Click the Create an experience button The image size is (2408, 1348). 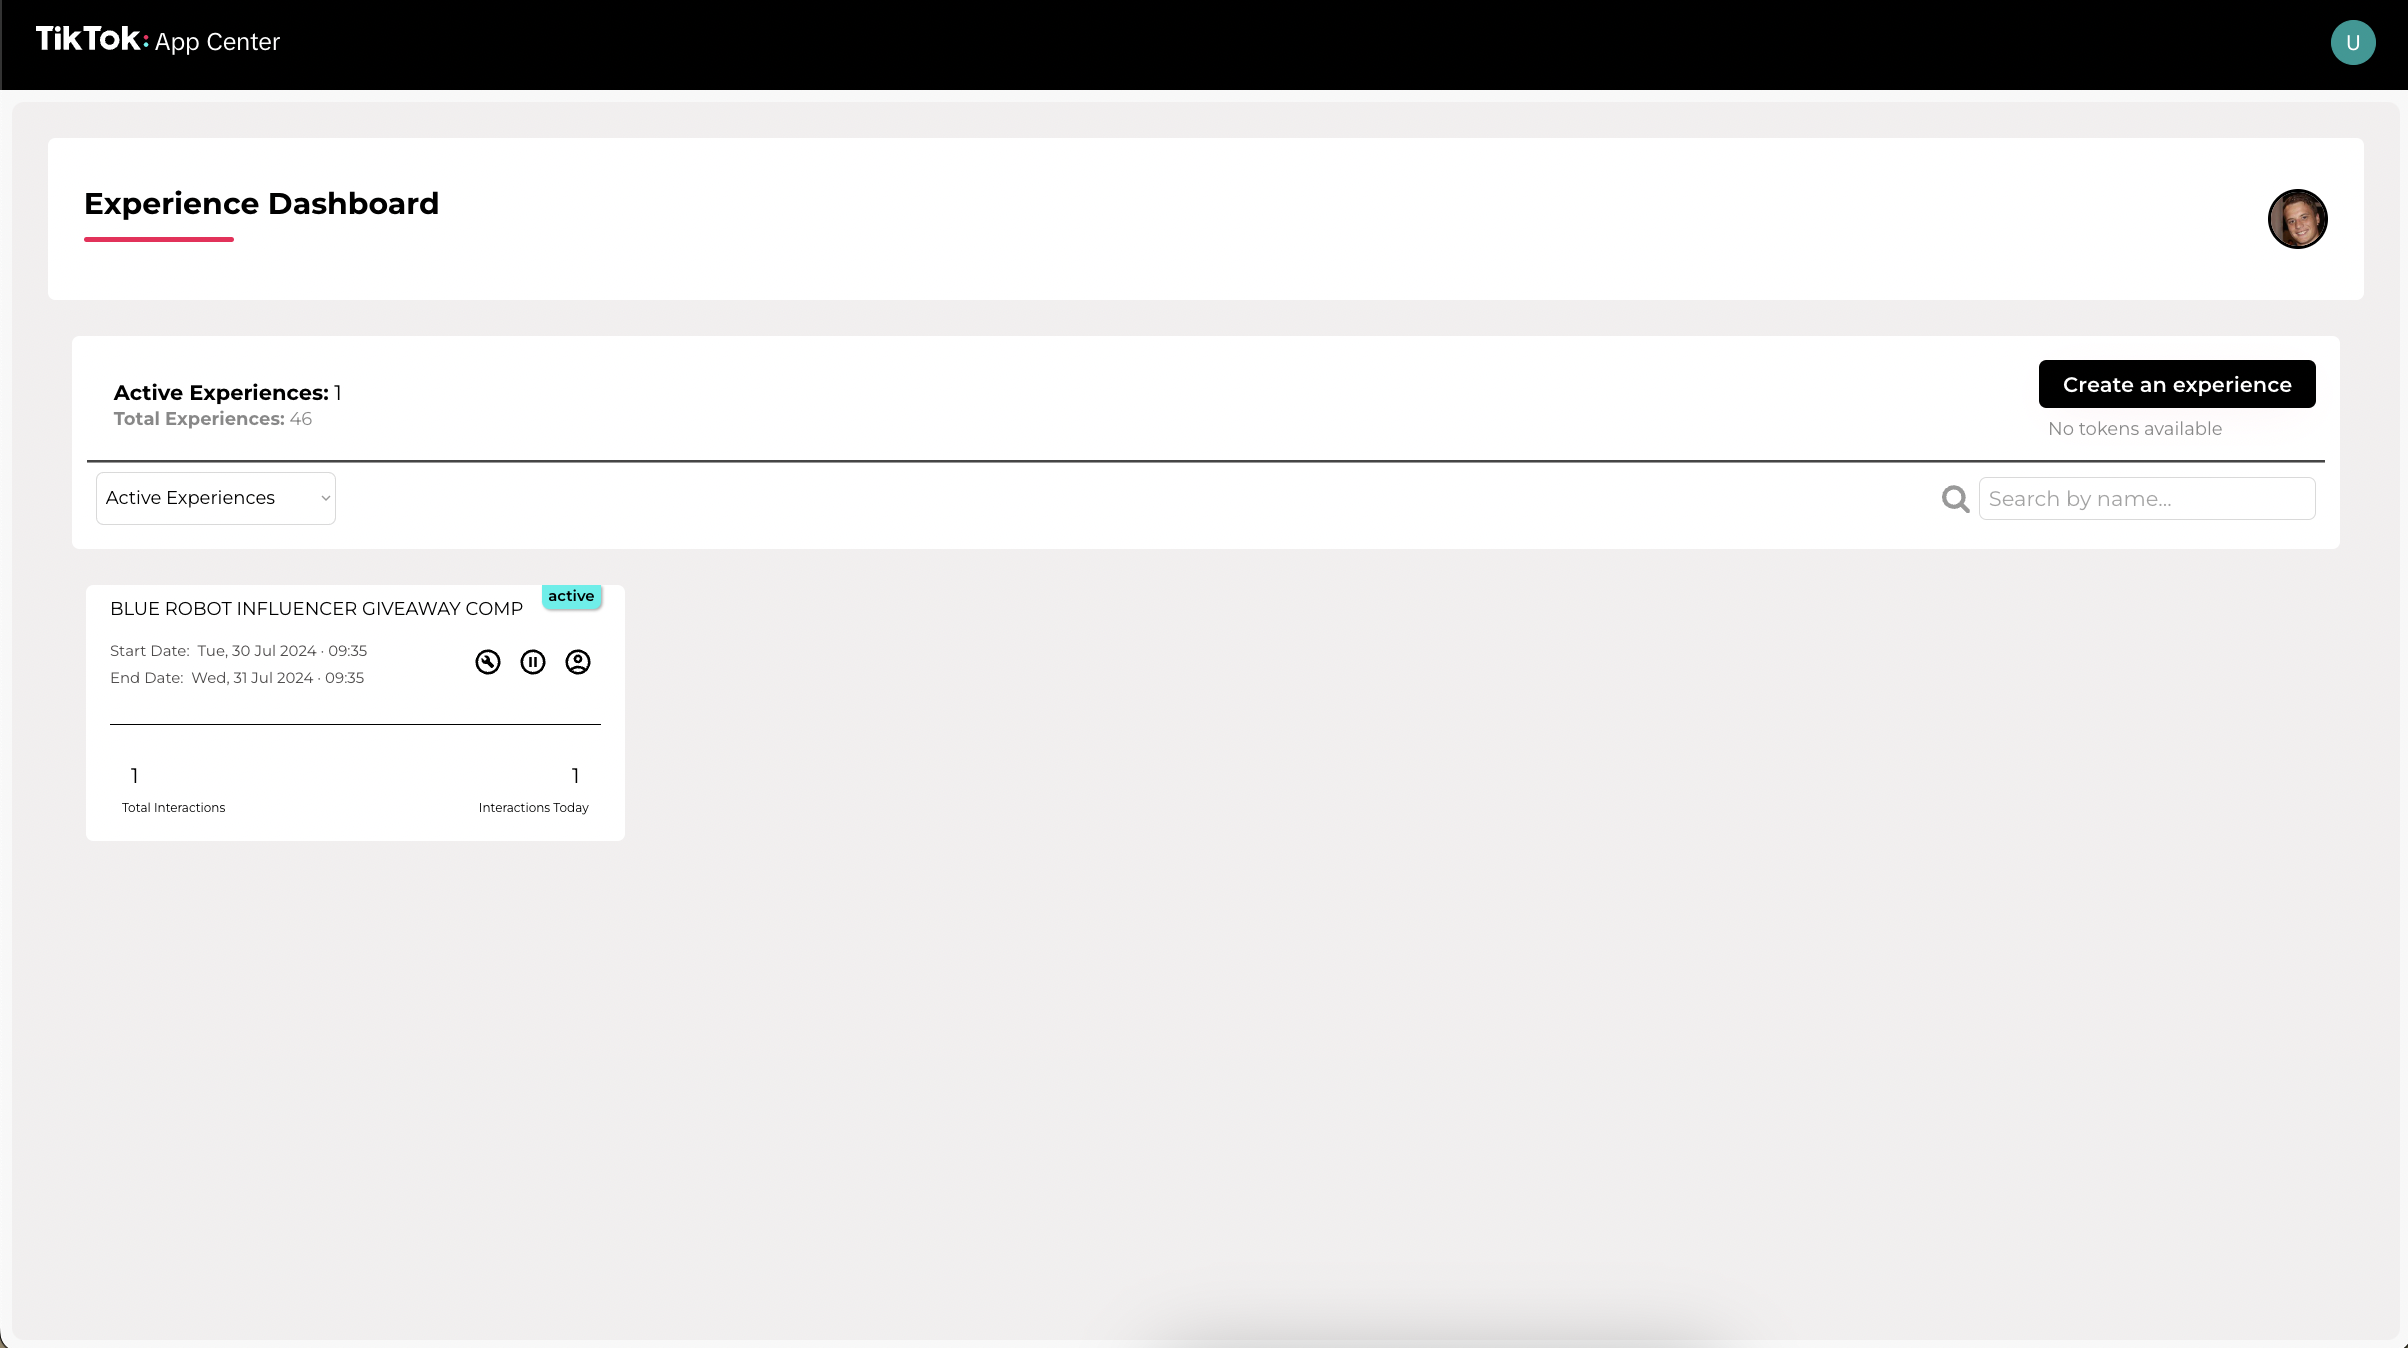pyautogui.click(x=2177, y=384)
